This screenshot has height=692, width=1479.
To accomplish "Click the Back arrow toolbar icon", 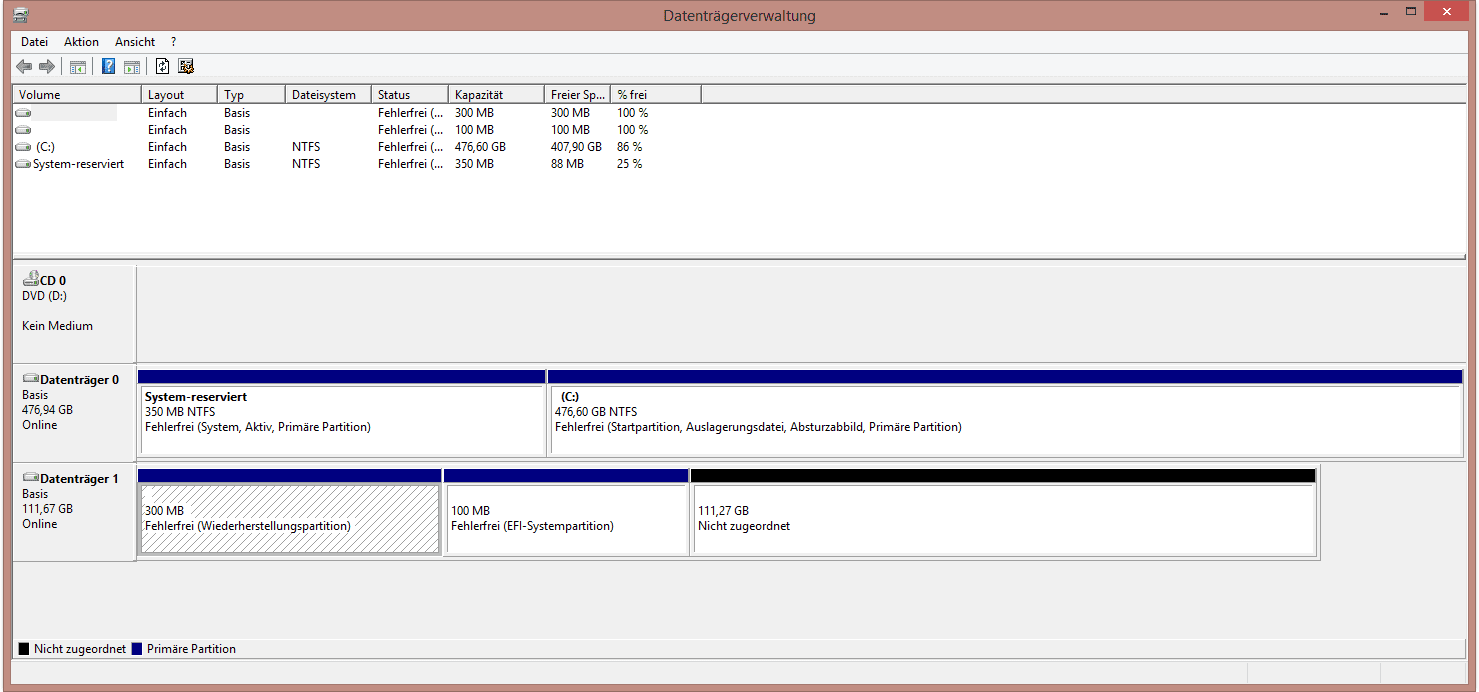I will 24,67.
